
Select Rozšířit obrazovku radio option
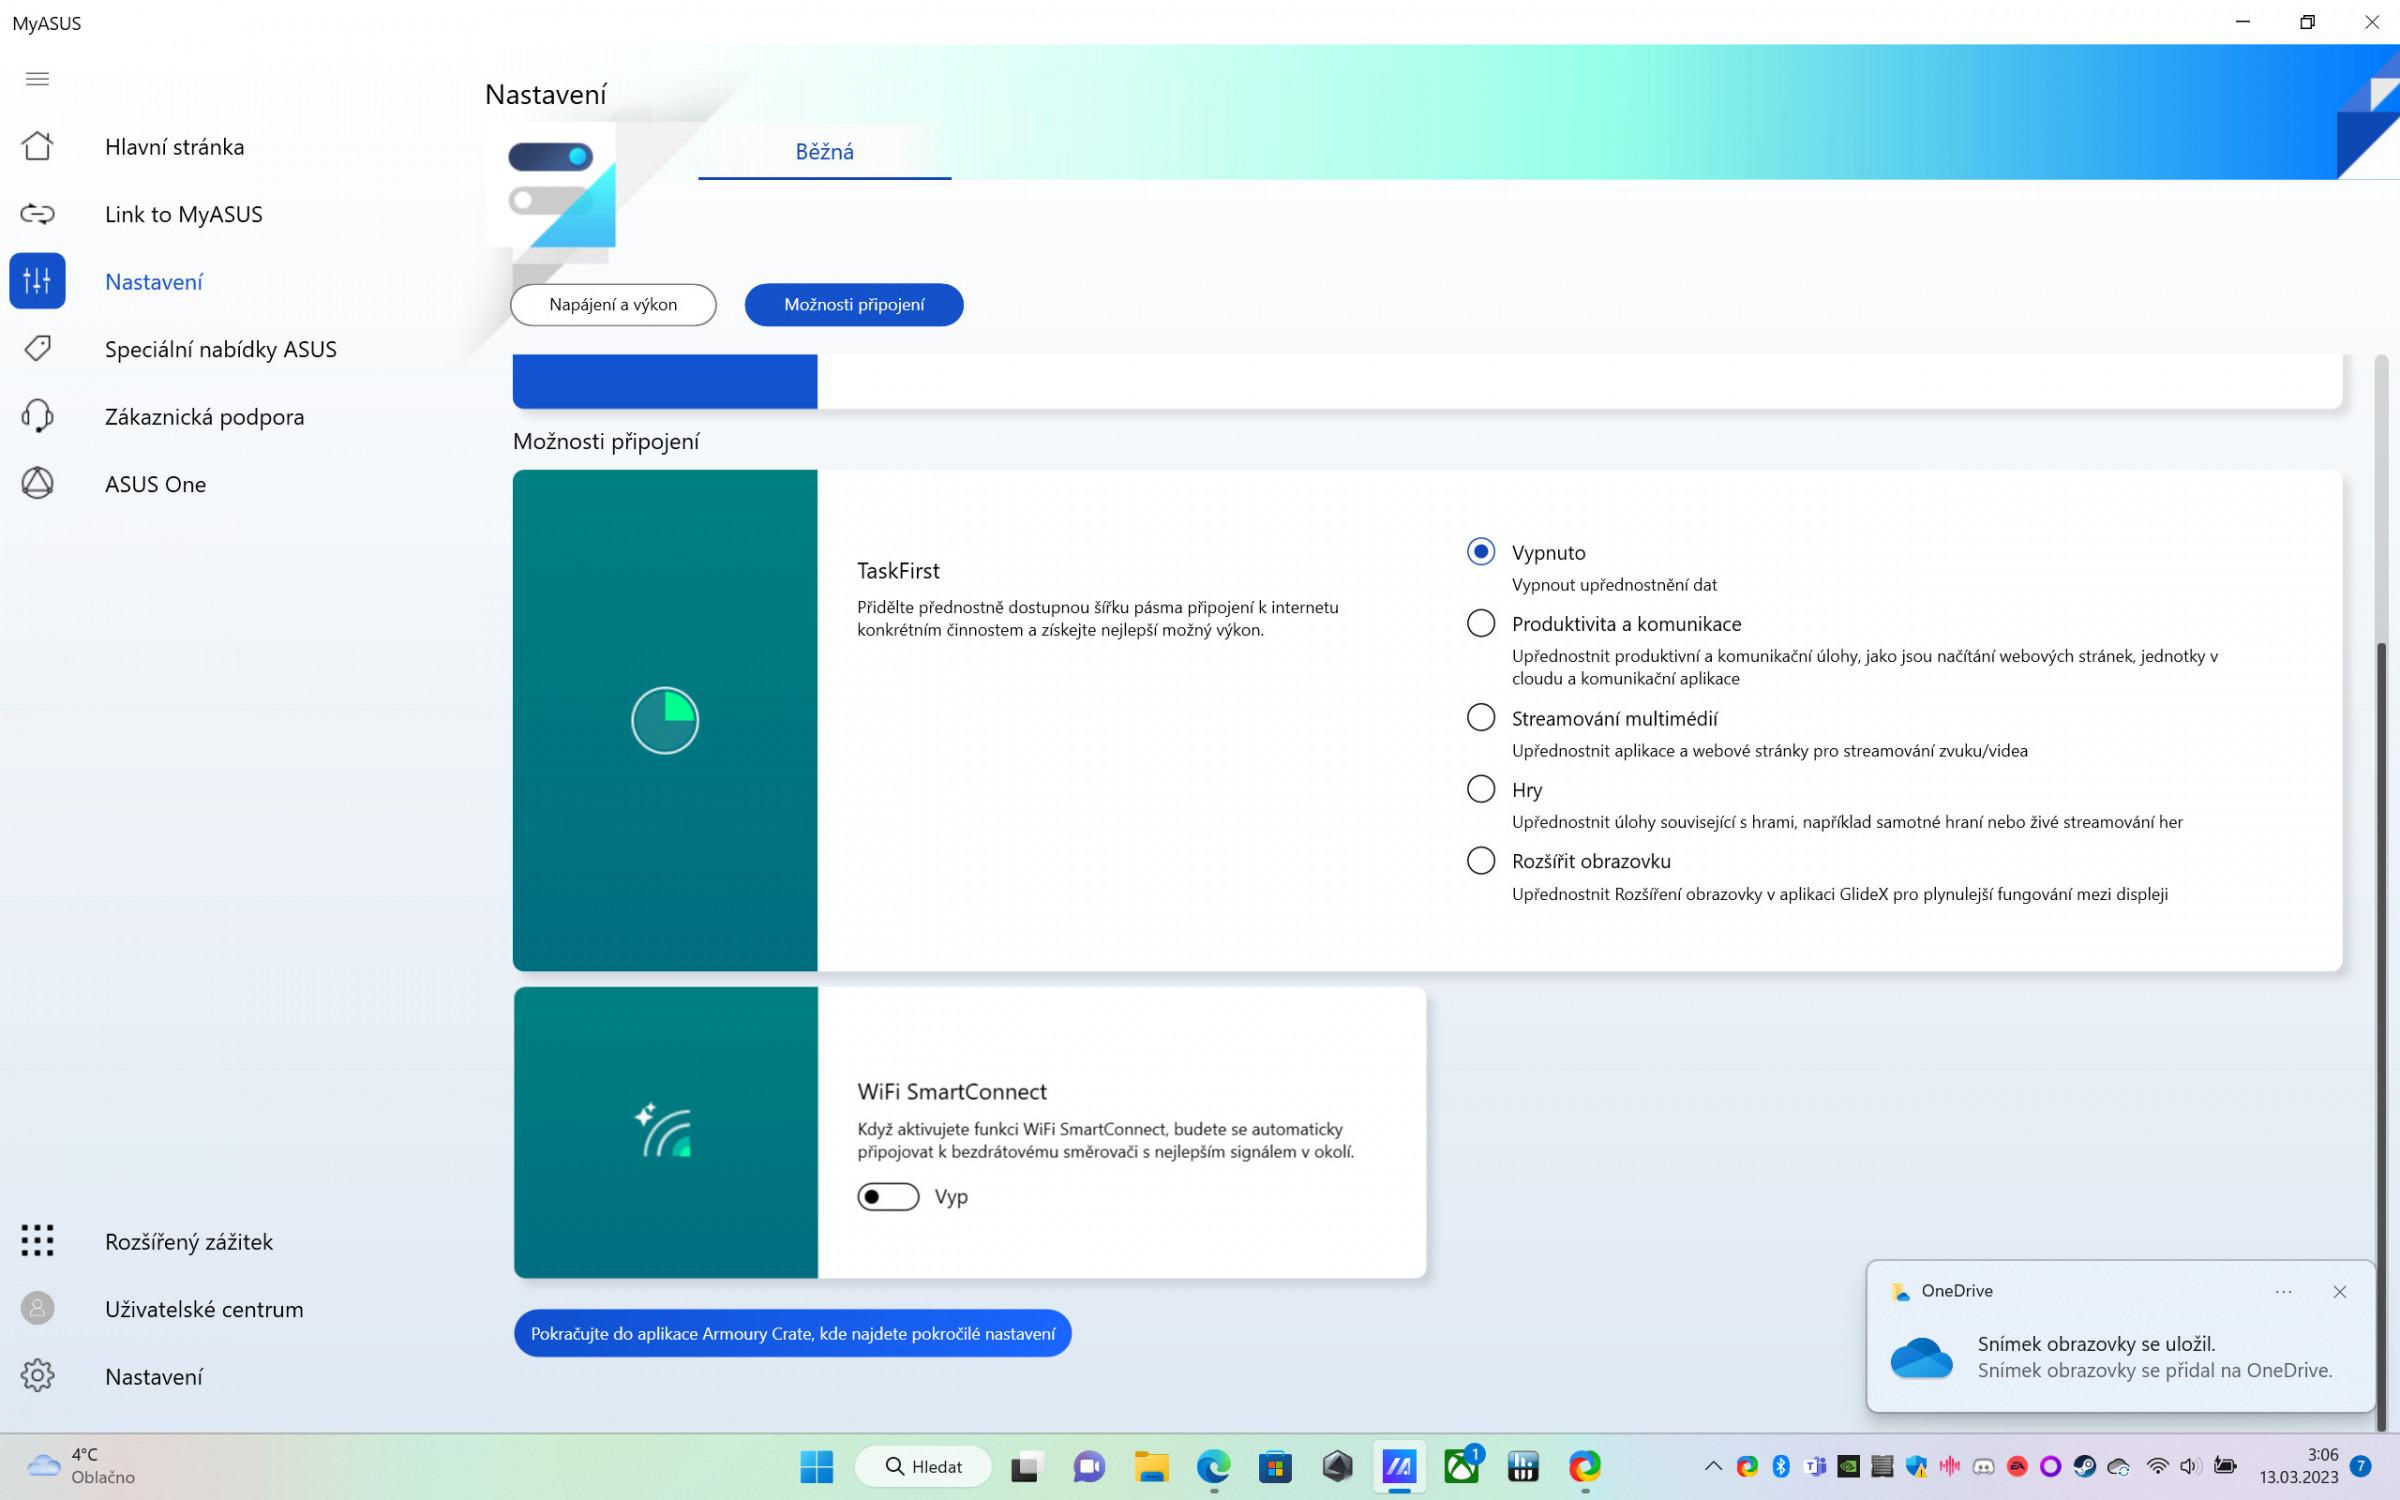click(1480, 860)
